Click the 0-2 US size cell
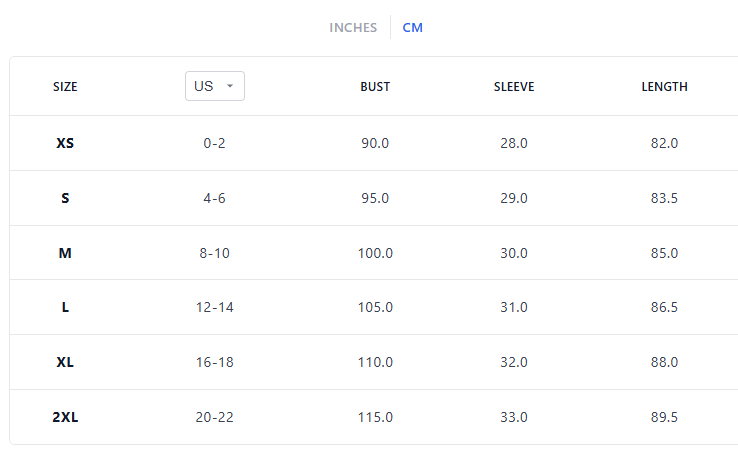 215,143
